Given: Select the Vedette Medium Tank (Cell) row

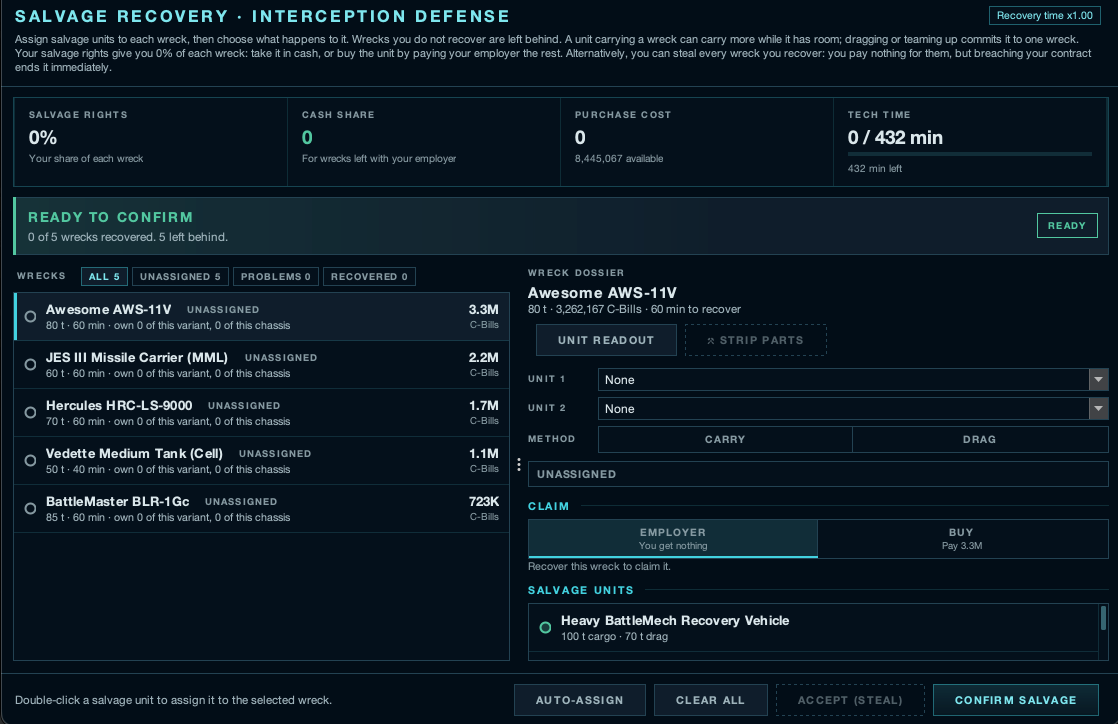Looking at the screenshot, I should (x=262, y=461).
